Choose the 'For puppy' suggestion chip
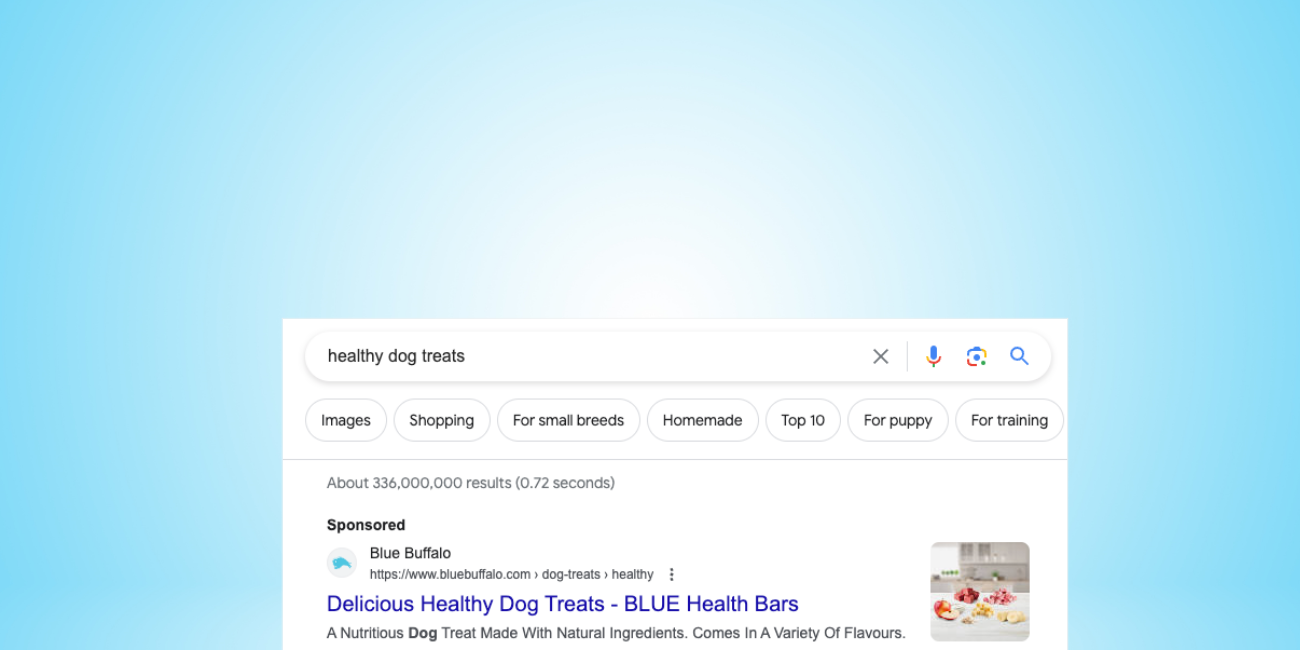The height and width of the screenshot is (650, 1300). (x=898, y=420)
